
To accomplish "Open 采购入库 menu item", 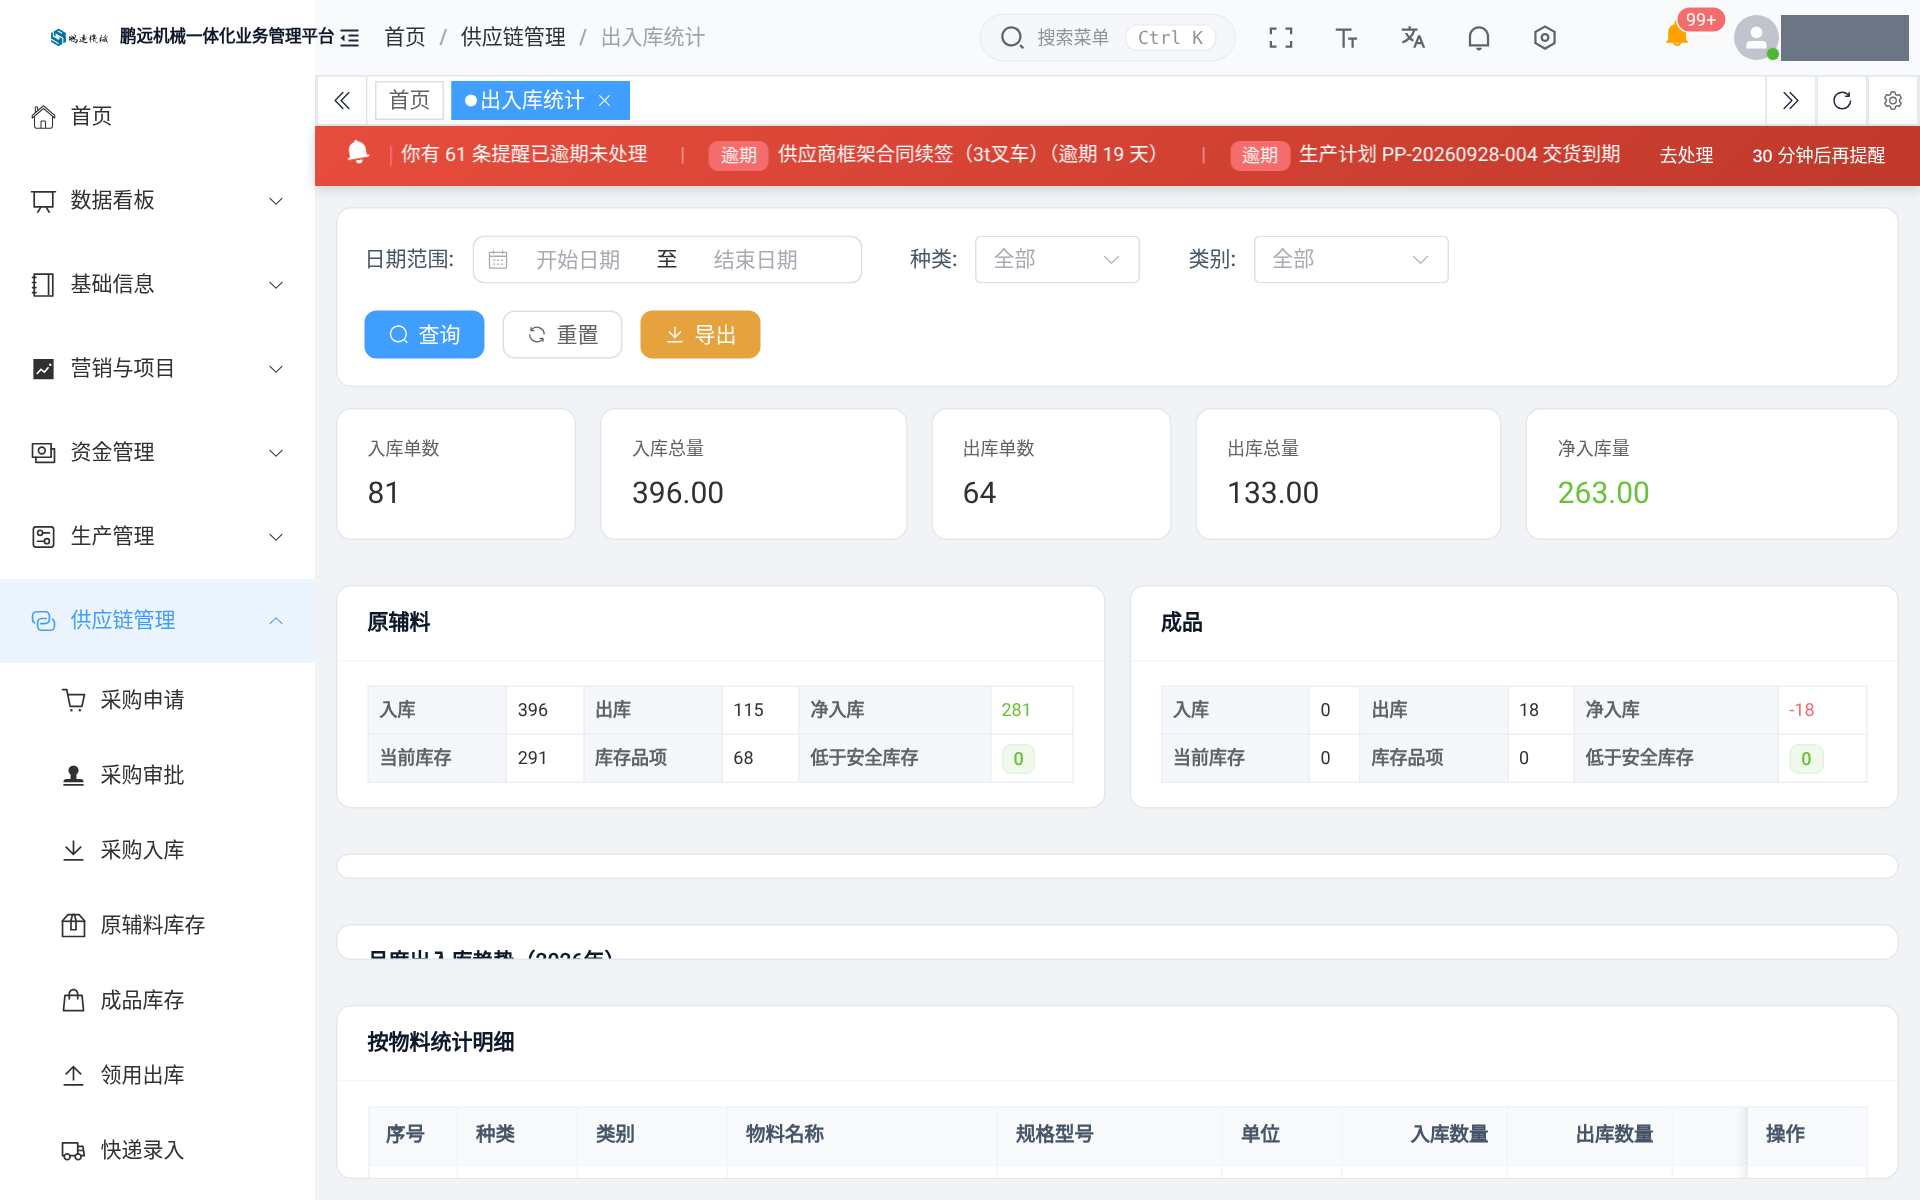I will [157, 850].
